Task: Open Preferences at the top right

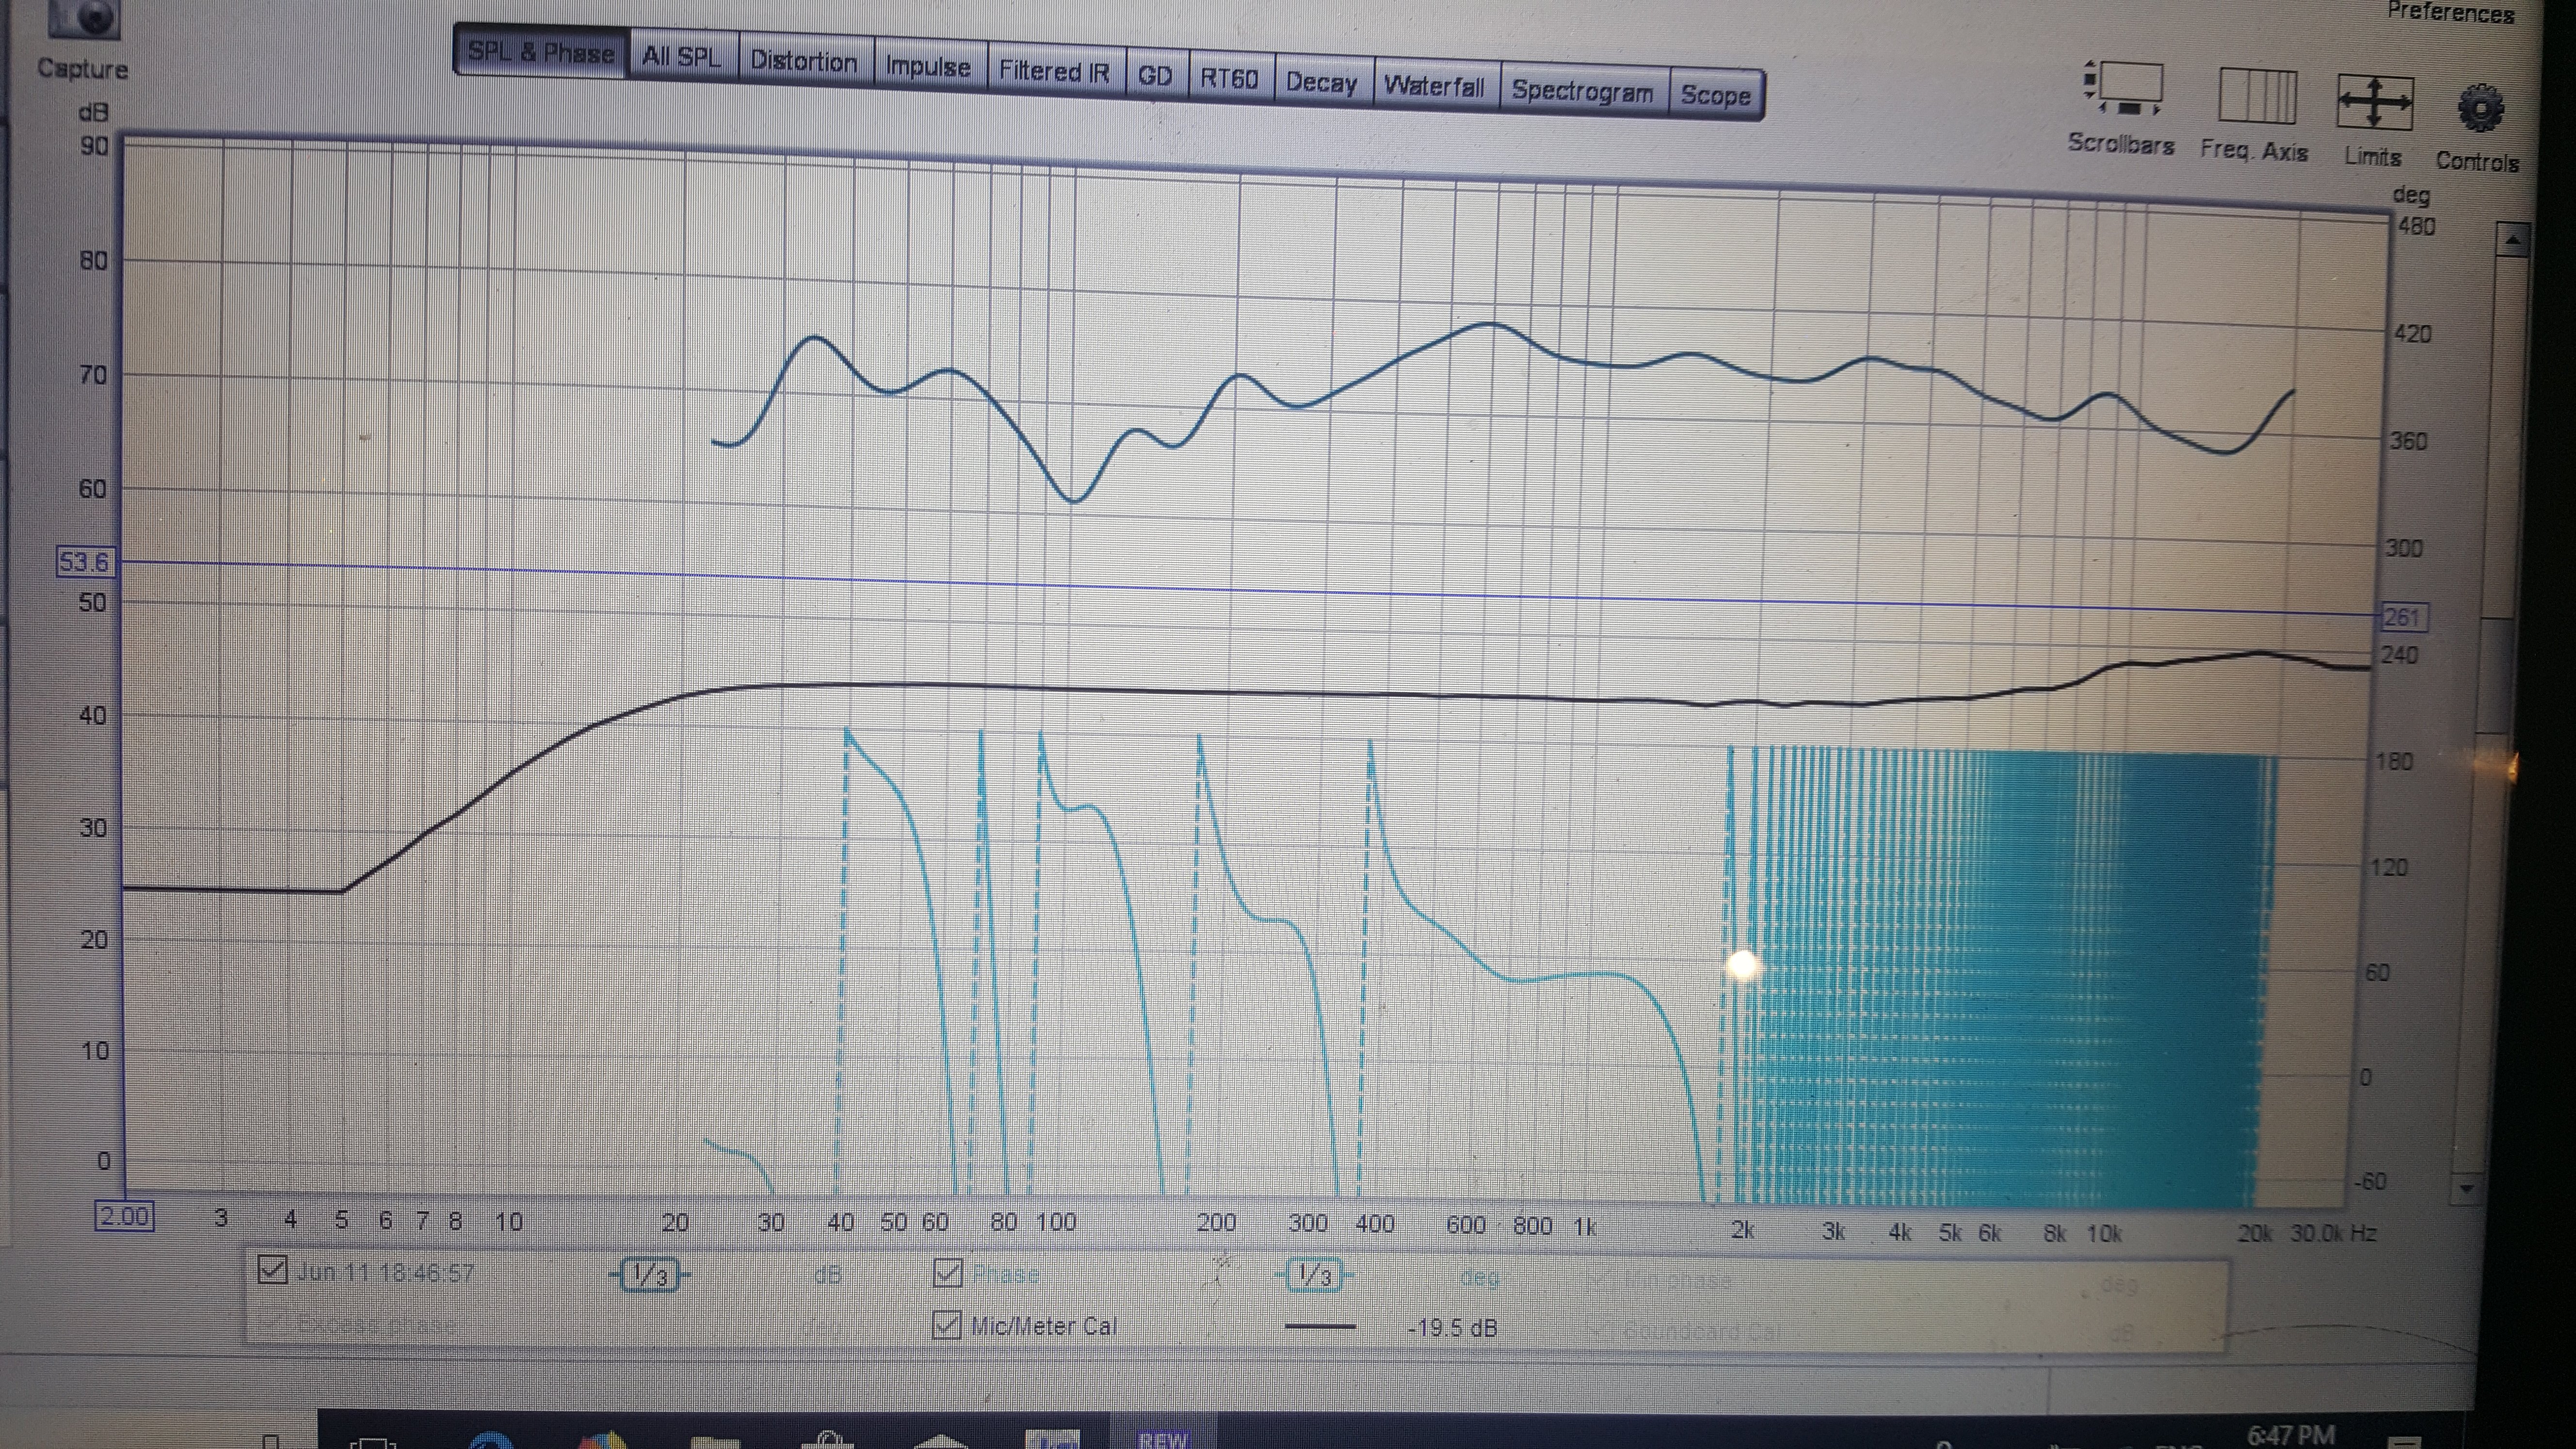Action: click(2450, 12)
